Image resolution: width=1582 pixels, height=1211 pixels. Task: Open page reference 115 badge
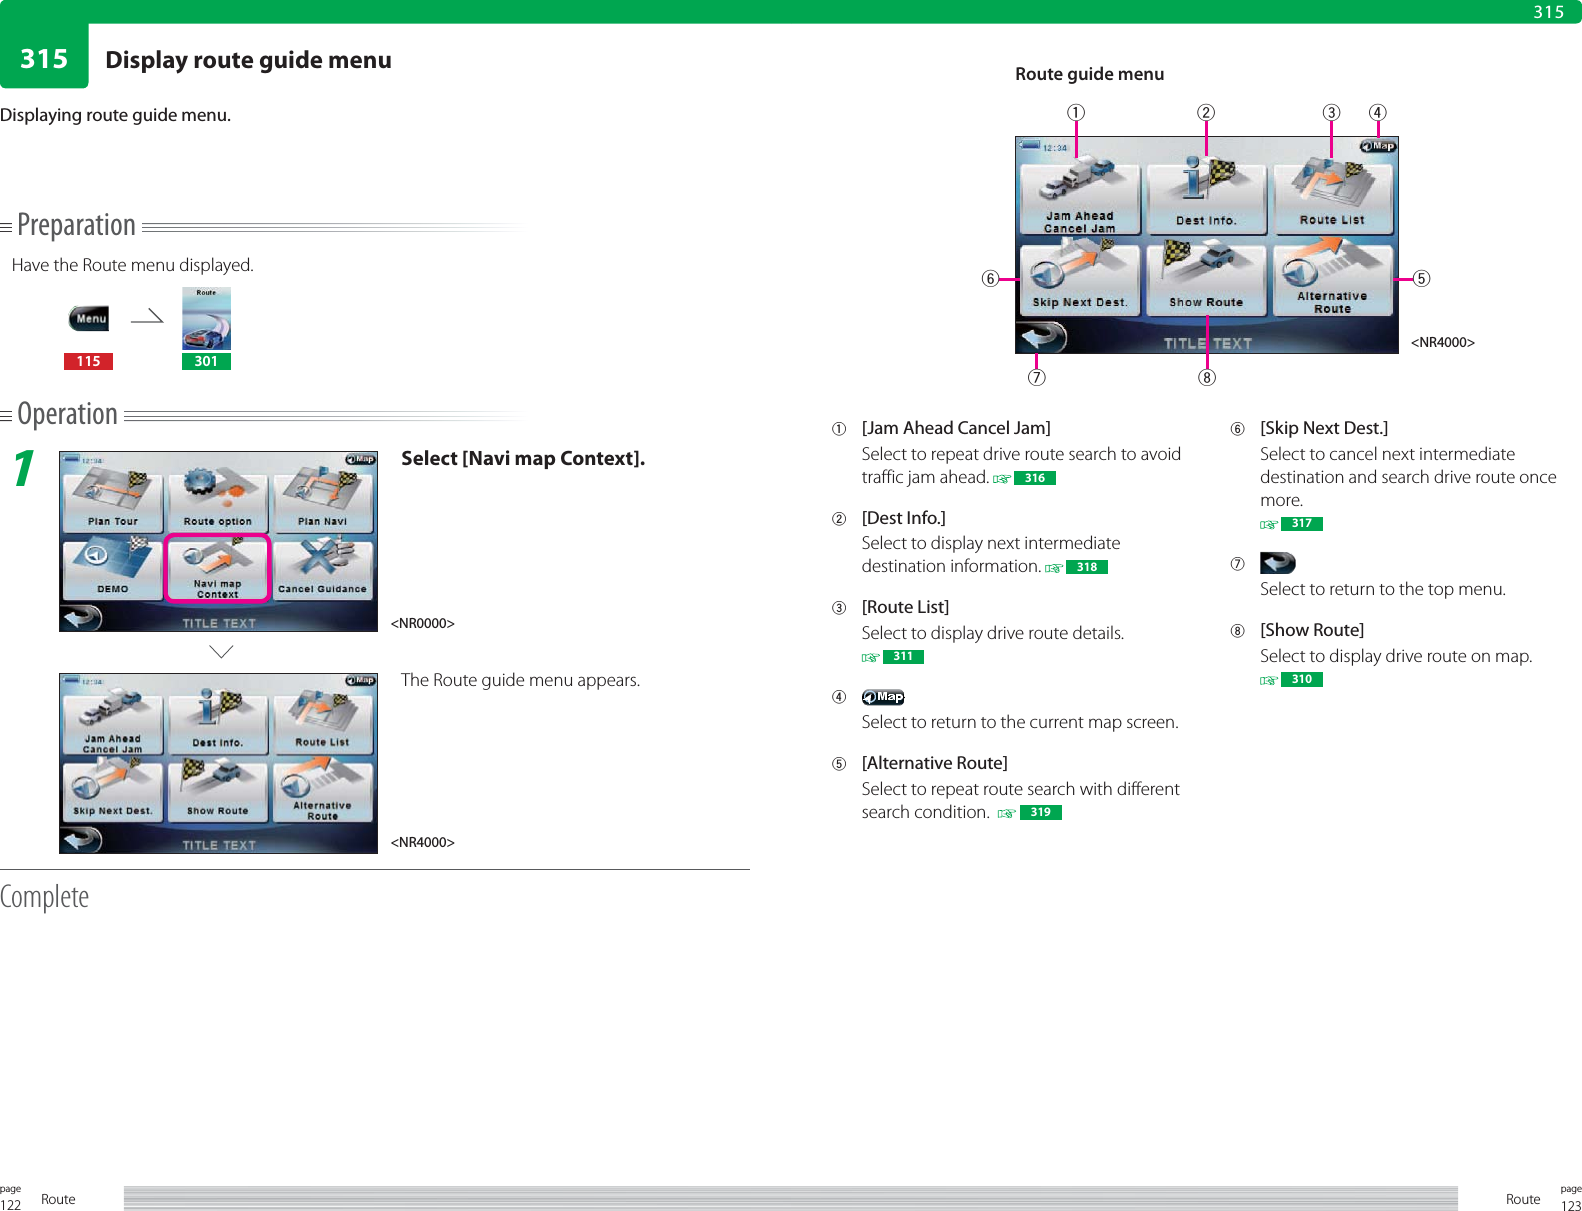(88, 361)
